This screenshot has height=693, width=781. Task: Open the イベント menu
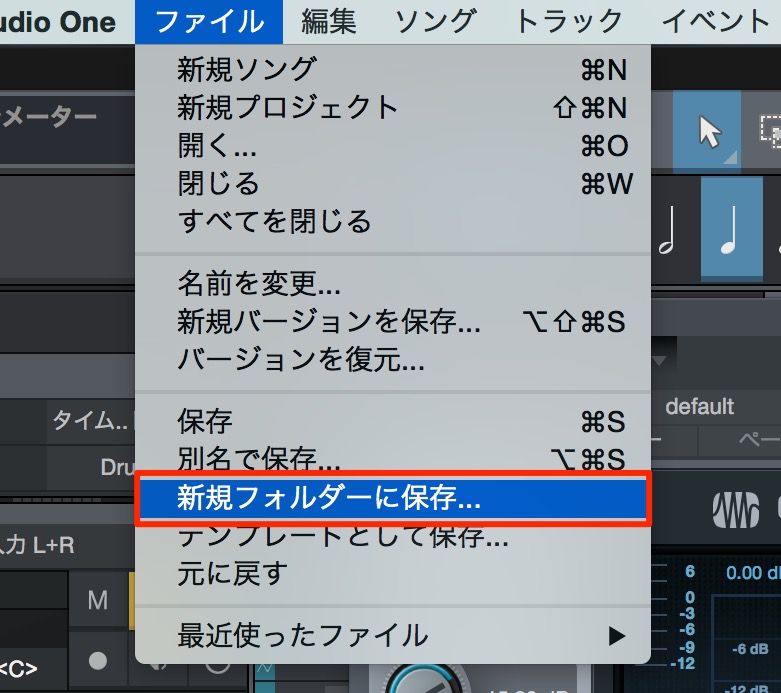tap(715, 22)
